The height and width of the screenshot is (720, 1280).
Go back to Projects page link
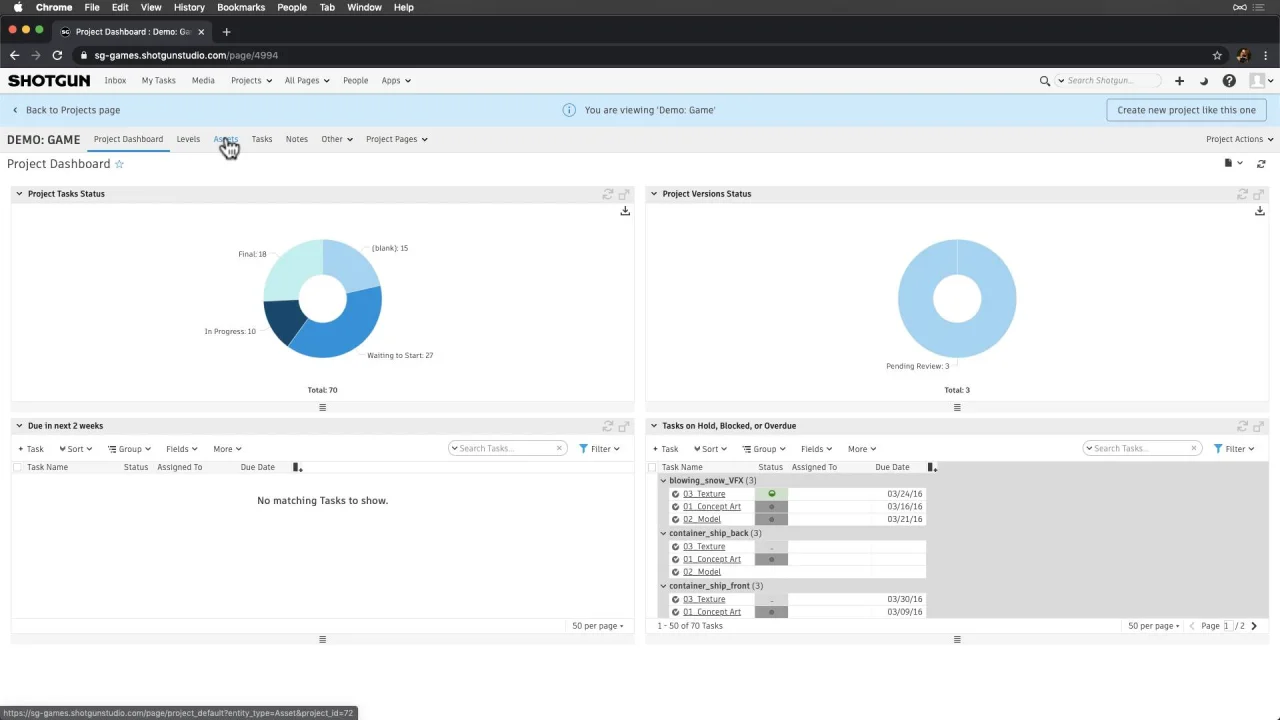66,110
